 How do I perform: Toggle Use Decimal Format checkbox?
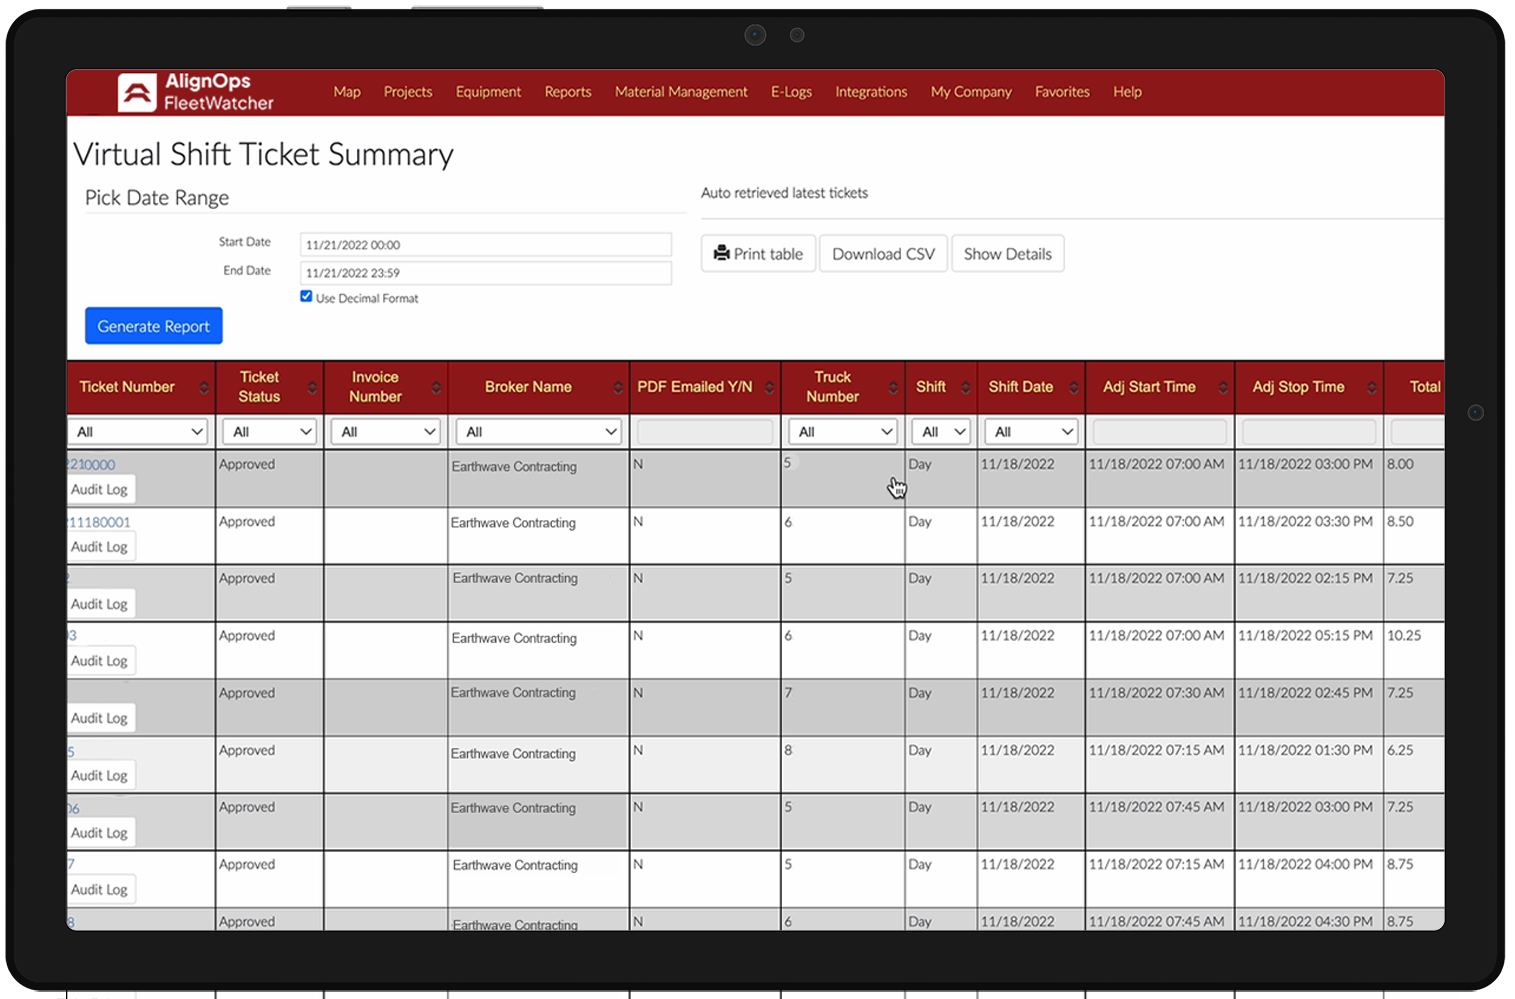pos(306,296)
